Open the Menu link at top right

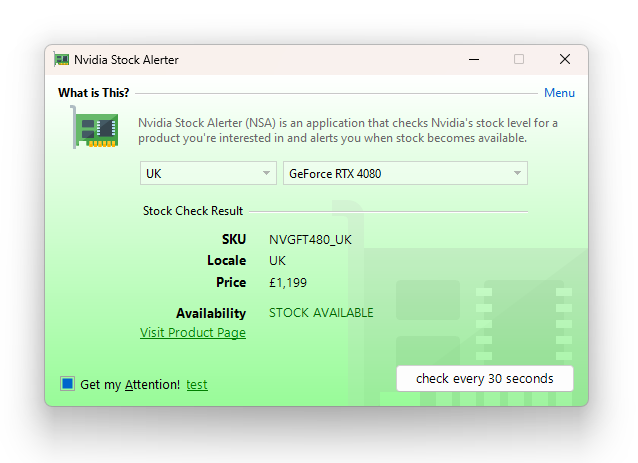[x=559, y=93]
